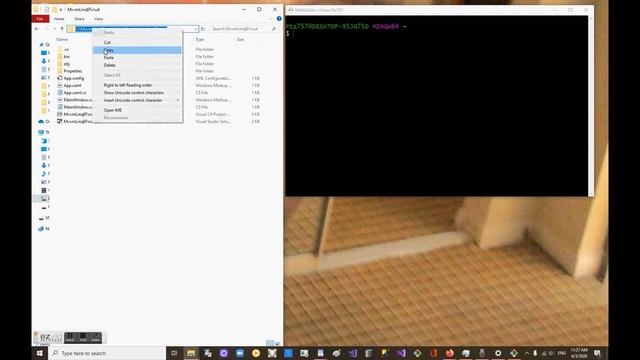Image resolution: width=640 pixels, height=360 pixels.
Task: Open the View ribbon tab
Action: [98, 19]
